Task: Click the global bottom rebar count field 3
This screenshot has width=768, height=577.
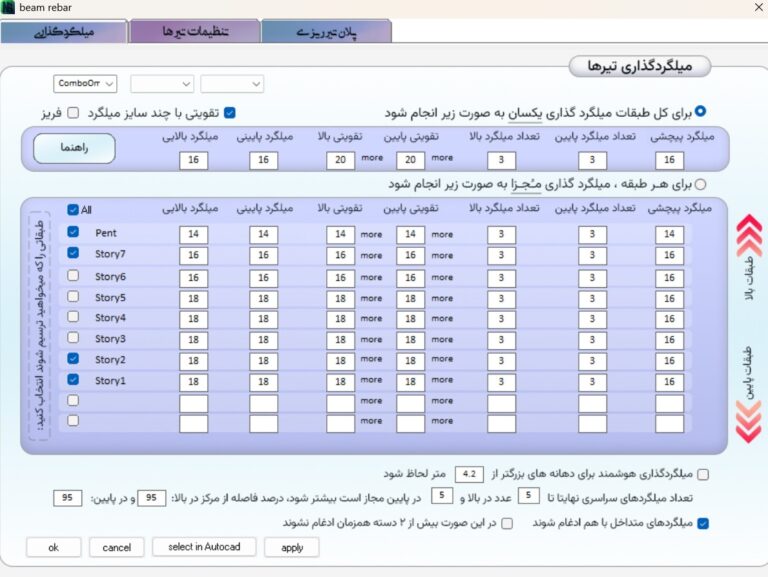Action: tap(592, 160)
